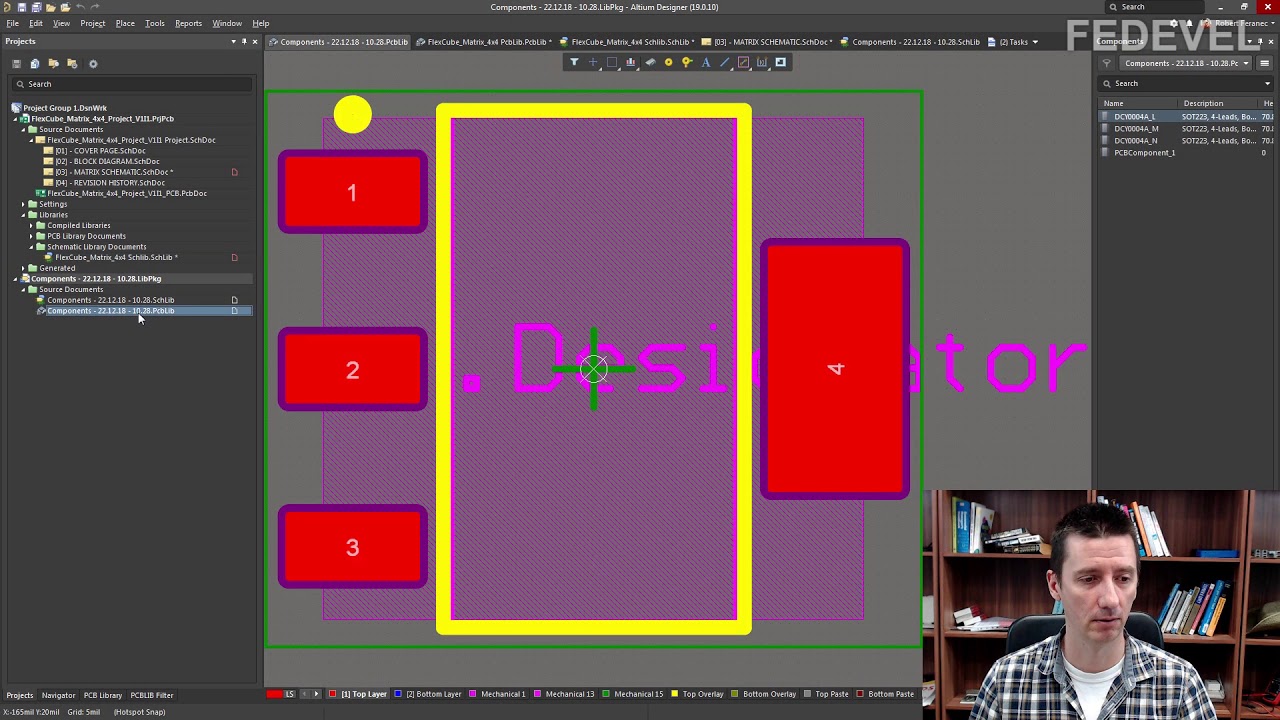1280x720 pixels.
Task: Select the dimension tool
Action: tap(762, 62)
